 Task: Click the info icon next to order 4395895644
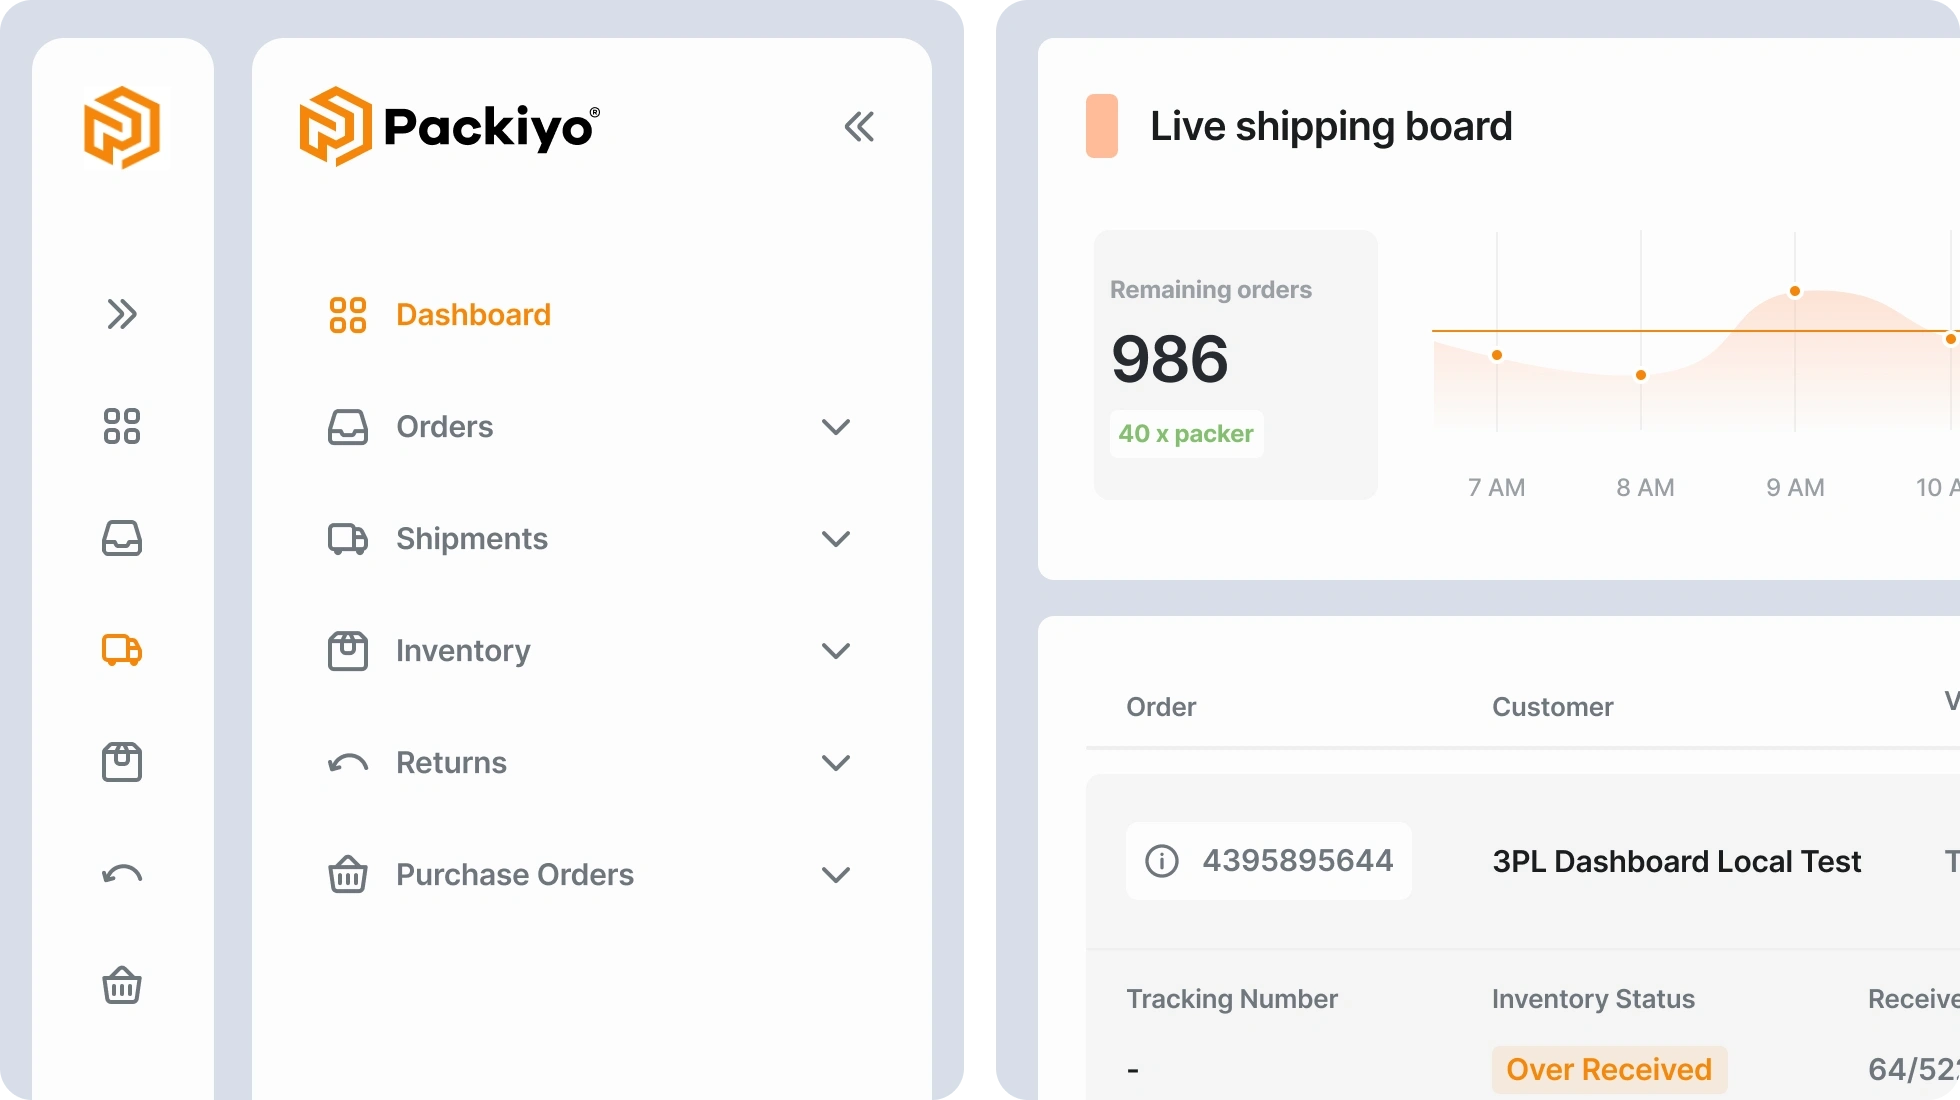pyautogui.click(x=1162, y=861)
